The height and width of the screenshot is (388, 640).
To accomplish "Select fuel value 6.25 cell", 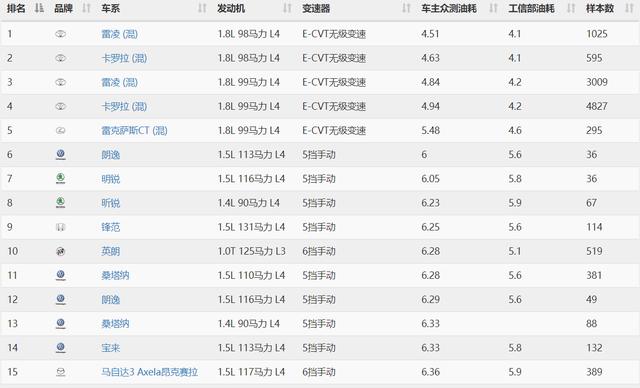I will coord(430,227).
